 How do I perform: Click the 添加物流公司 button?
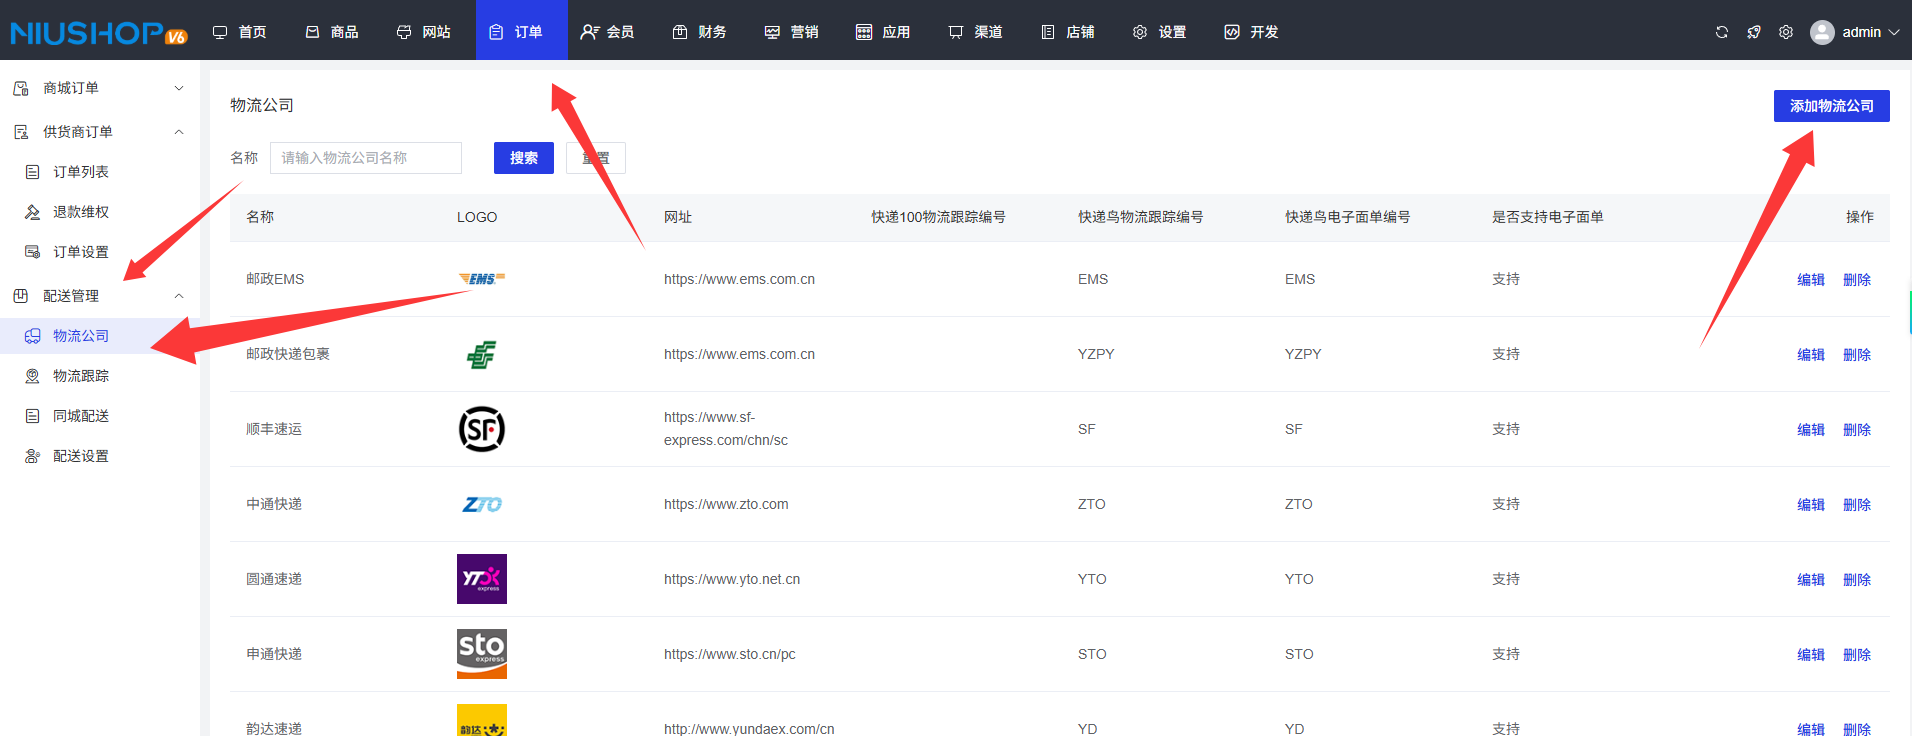(x=1831, y=106)
